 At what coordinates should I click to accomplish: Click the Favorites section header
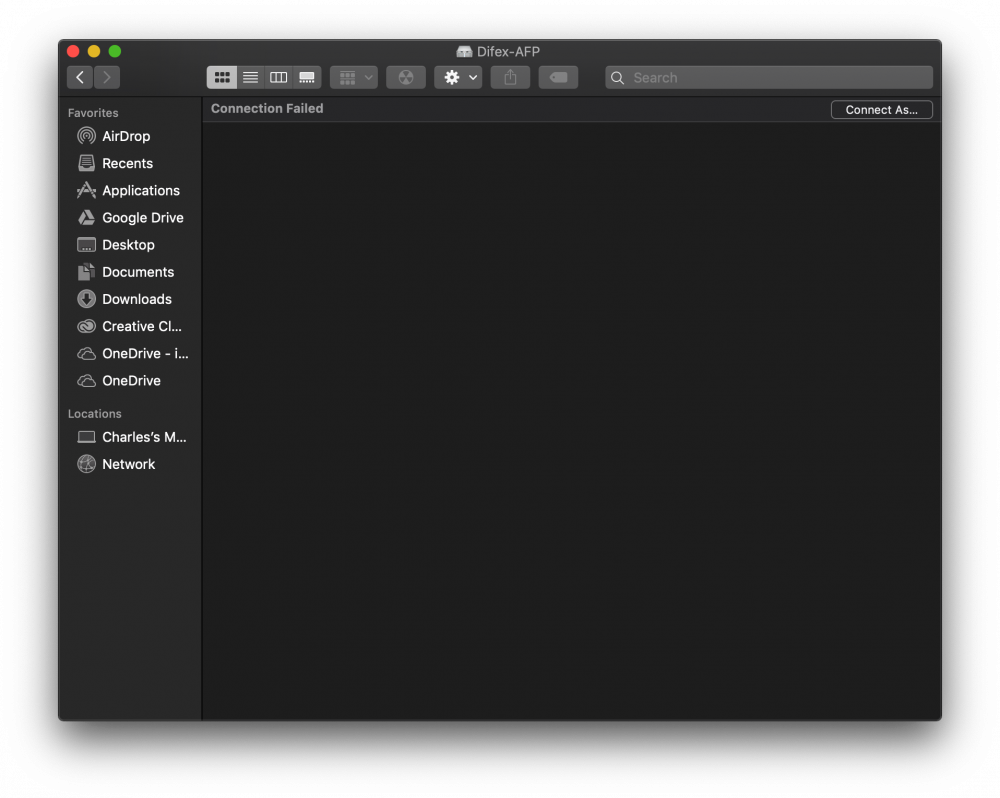(93, 113)
